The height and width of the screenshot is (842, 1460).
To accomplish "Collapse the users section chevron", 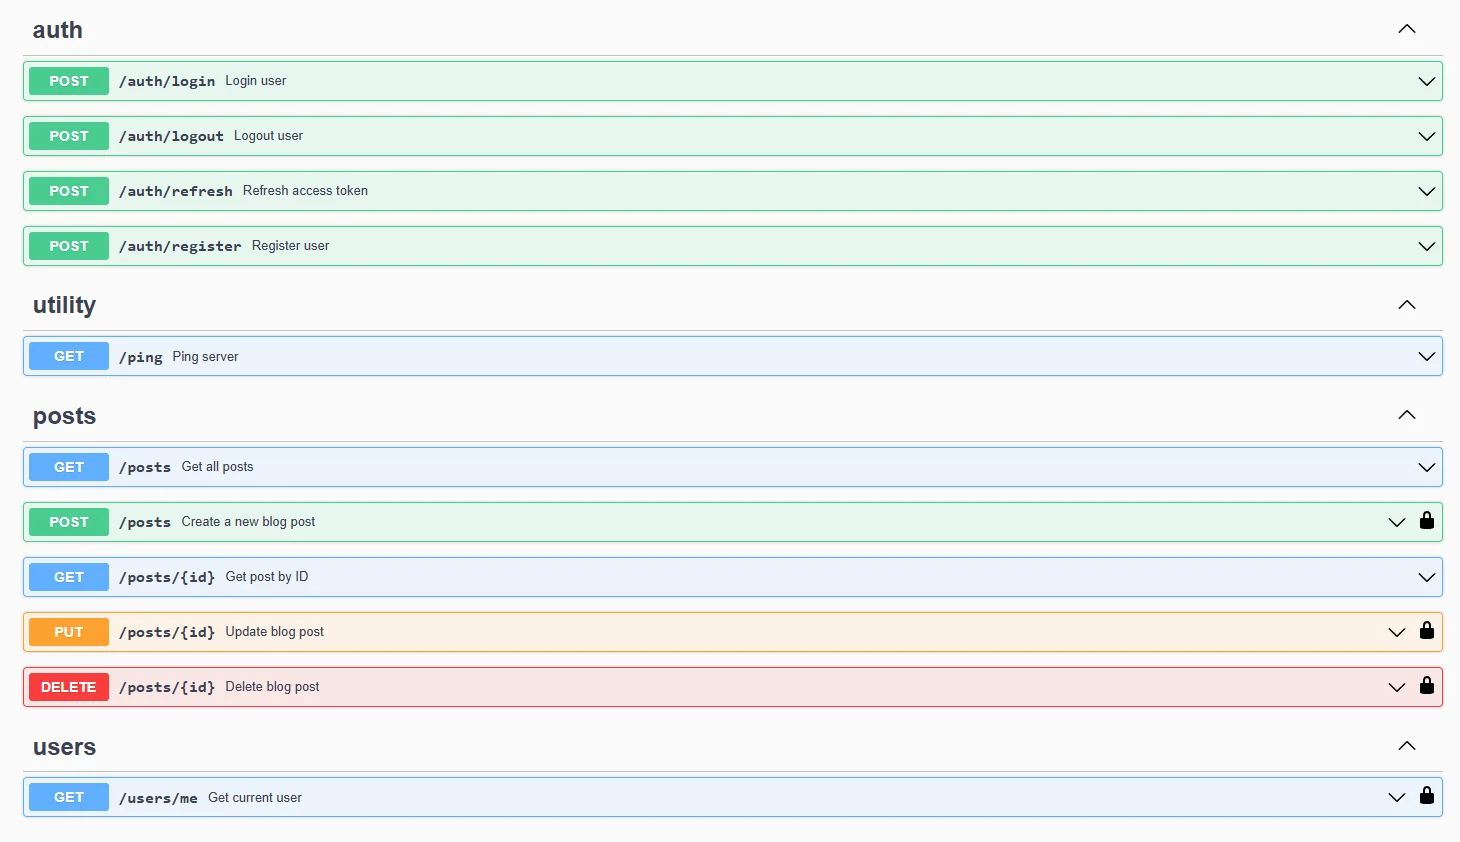I will click(1406, 746).
